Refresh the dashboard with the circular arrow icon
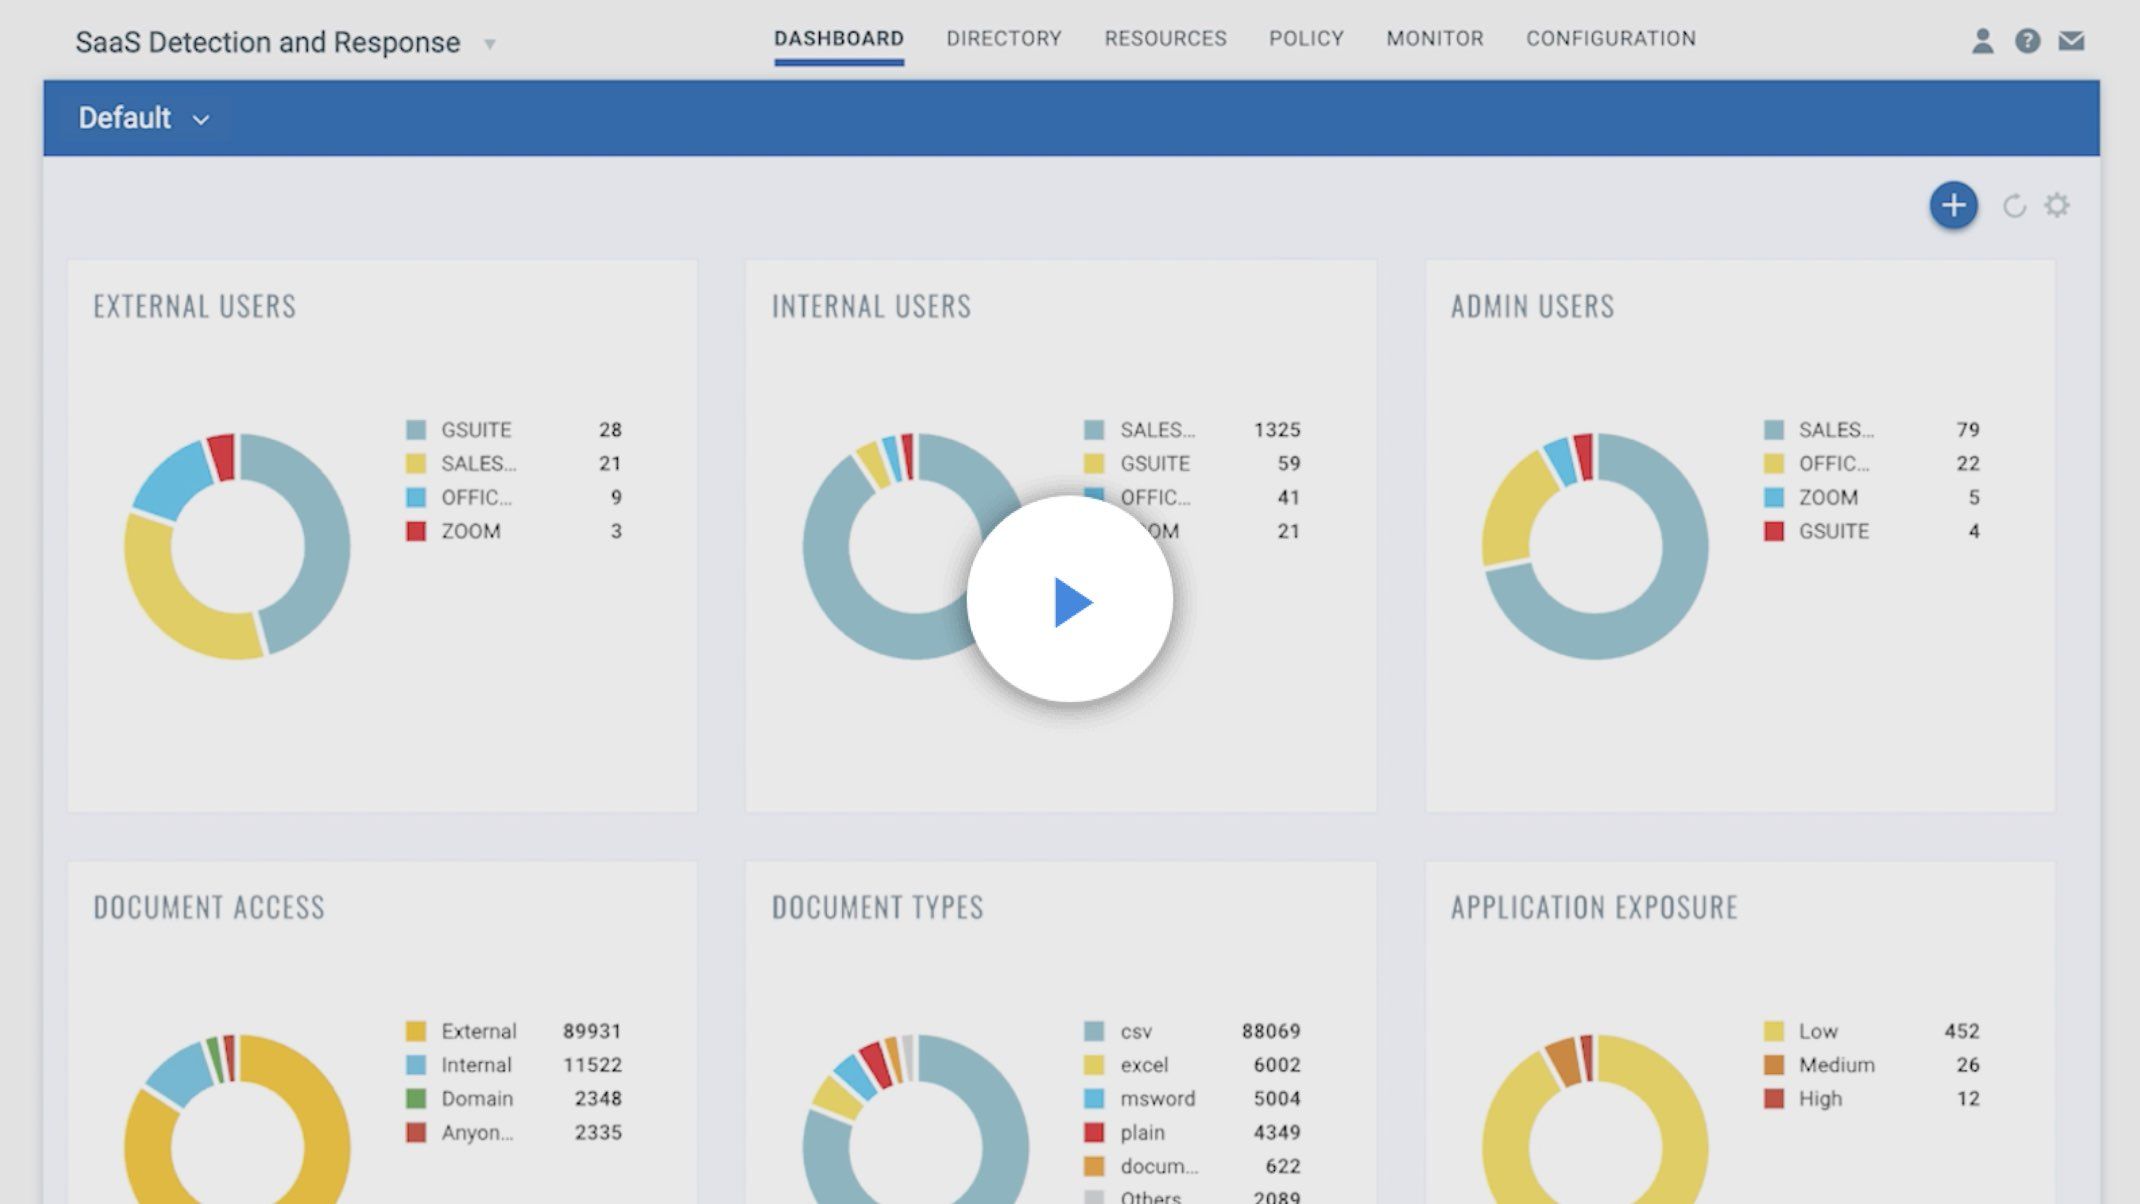This screenshot has width=2140, height=1204. click(x=2013, y=206)
